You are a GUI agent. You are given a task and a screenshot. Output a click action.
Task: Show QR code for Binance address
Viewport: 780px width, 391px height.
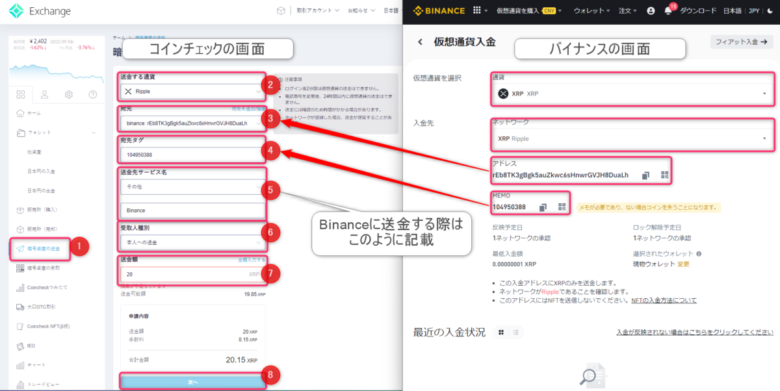click(665, 175)
